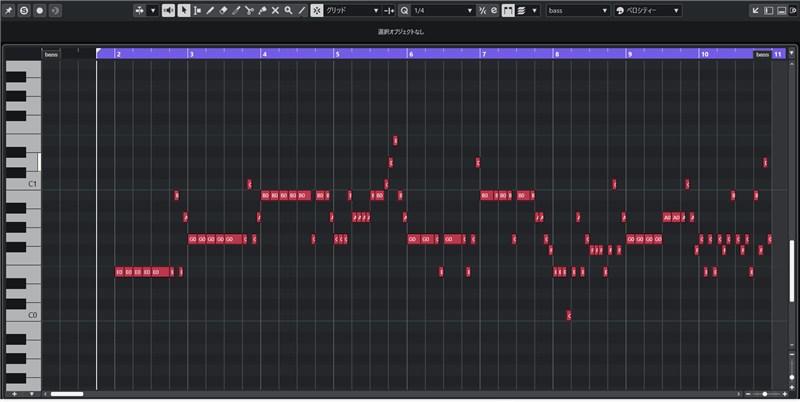The width and height of the screenshot is (800, 402).
Task: Click the horizontal zoom in plus button
Action: pos(785,394)
